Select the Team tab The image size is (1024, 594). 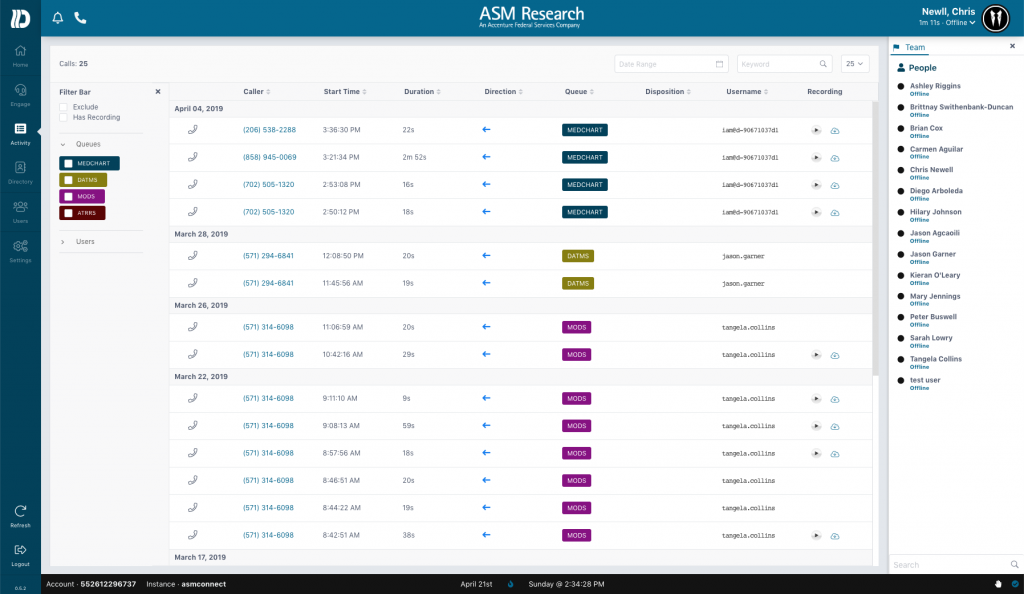click(x=910, y=47)
